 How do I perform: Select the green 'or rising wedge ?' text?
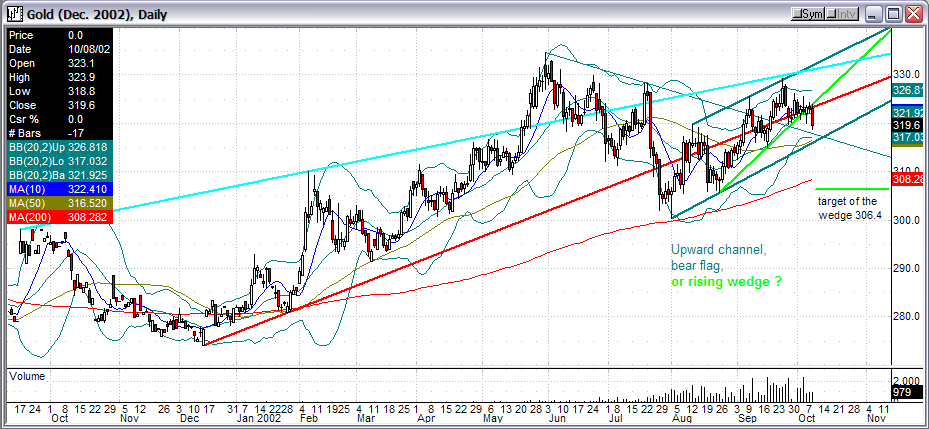725,284
